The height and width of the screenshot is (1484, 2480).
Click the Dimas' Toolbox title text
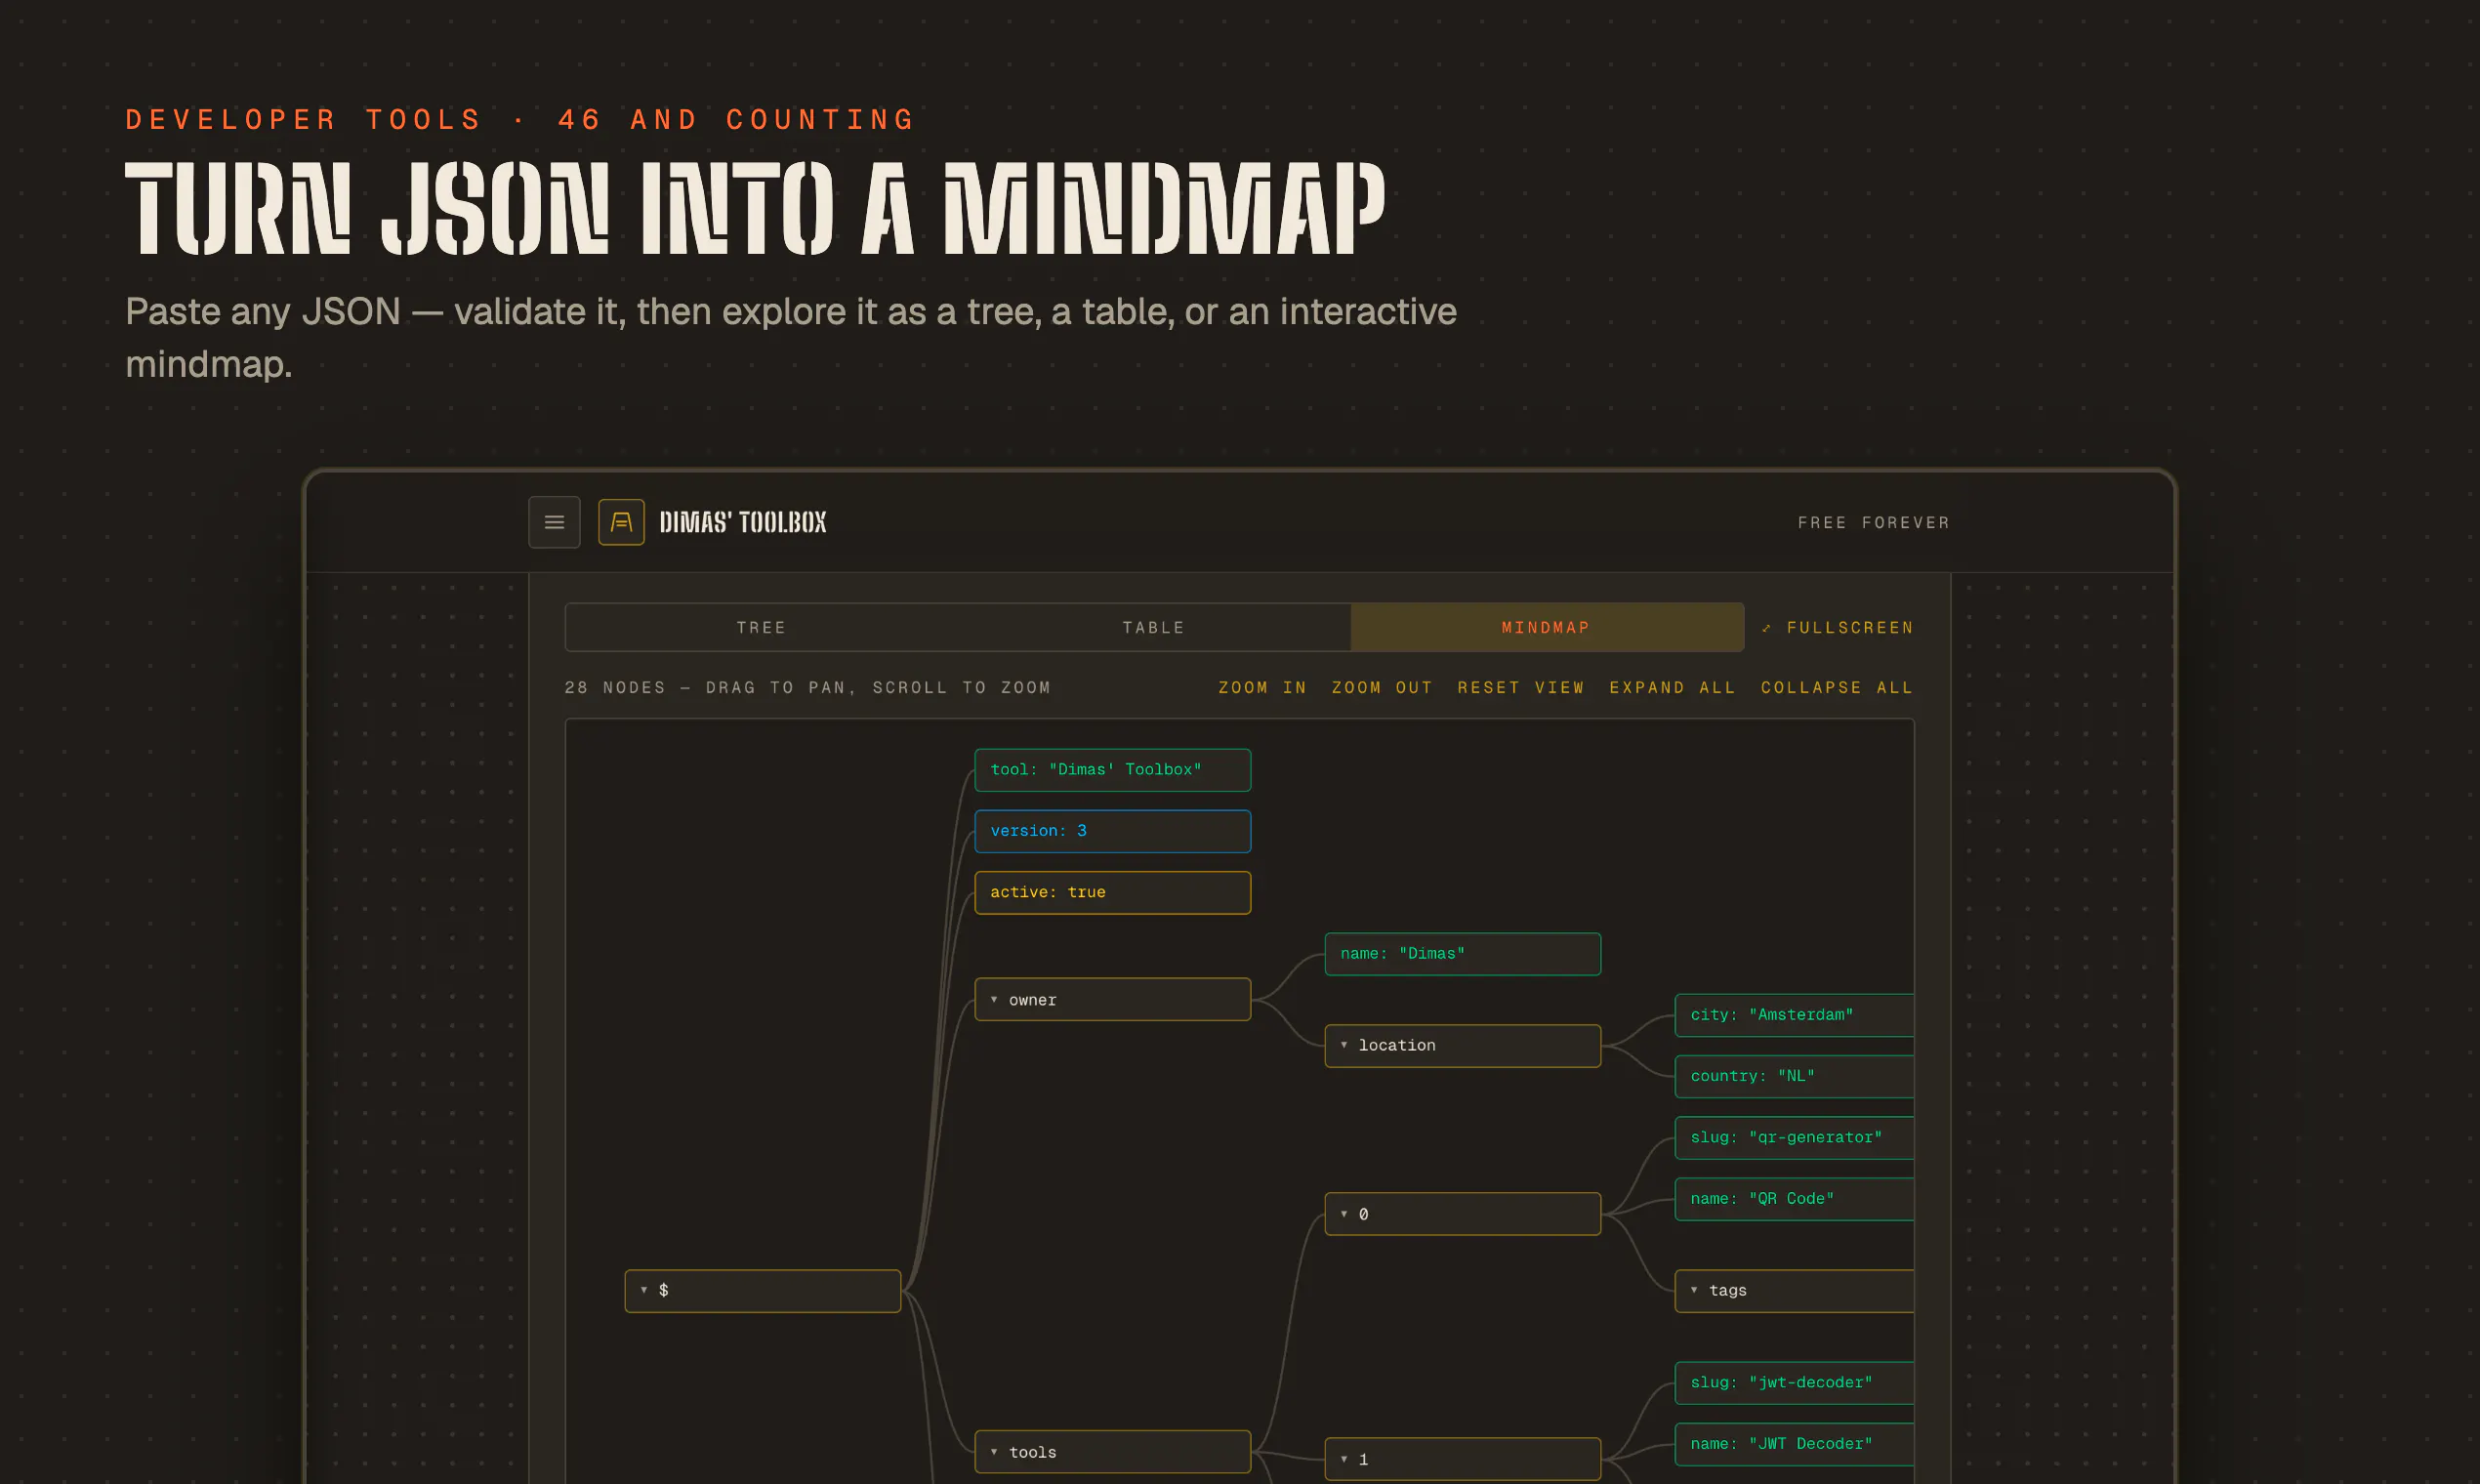(x=743, y=522)
